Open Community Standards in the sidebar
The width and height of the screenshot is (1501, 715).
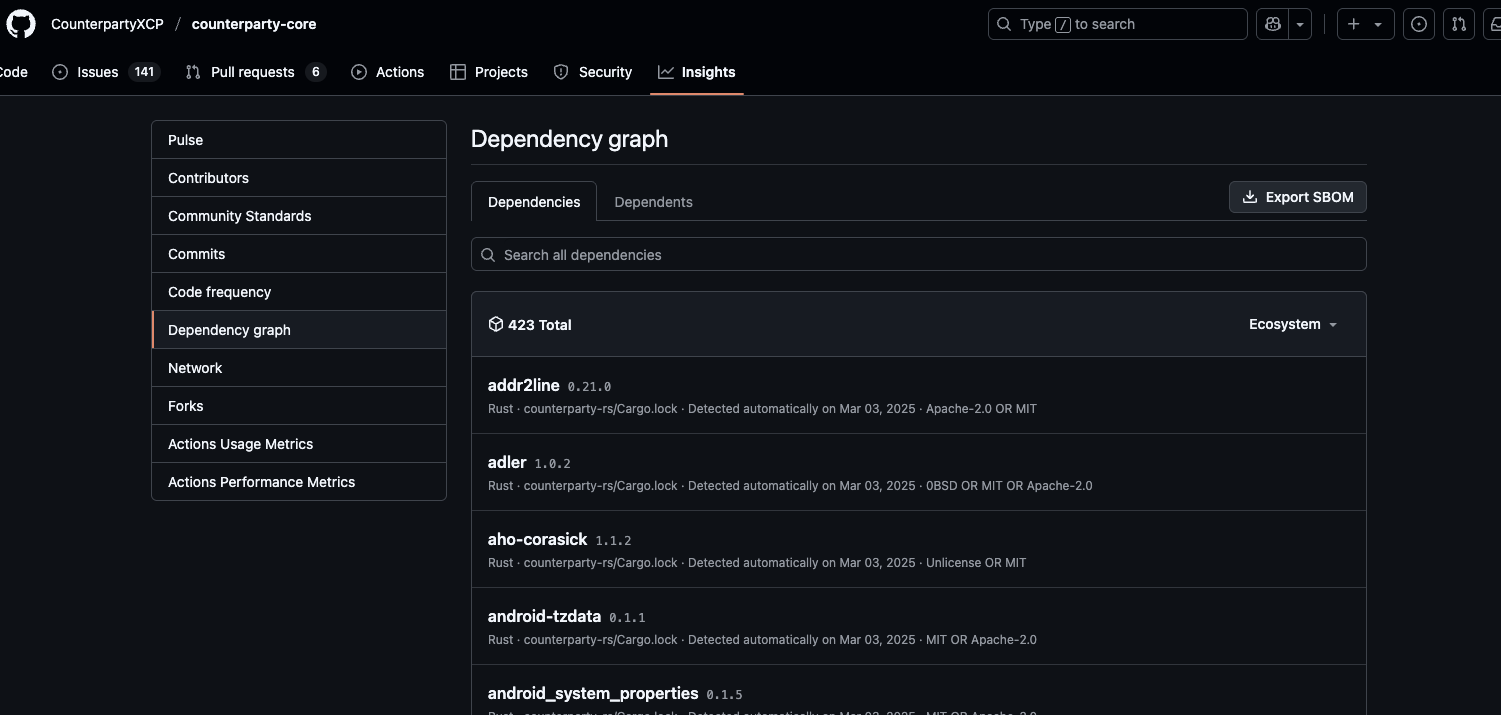(299, 216)
